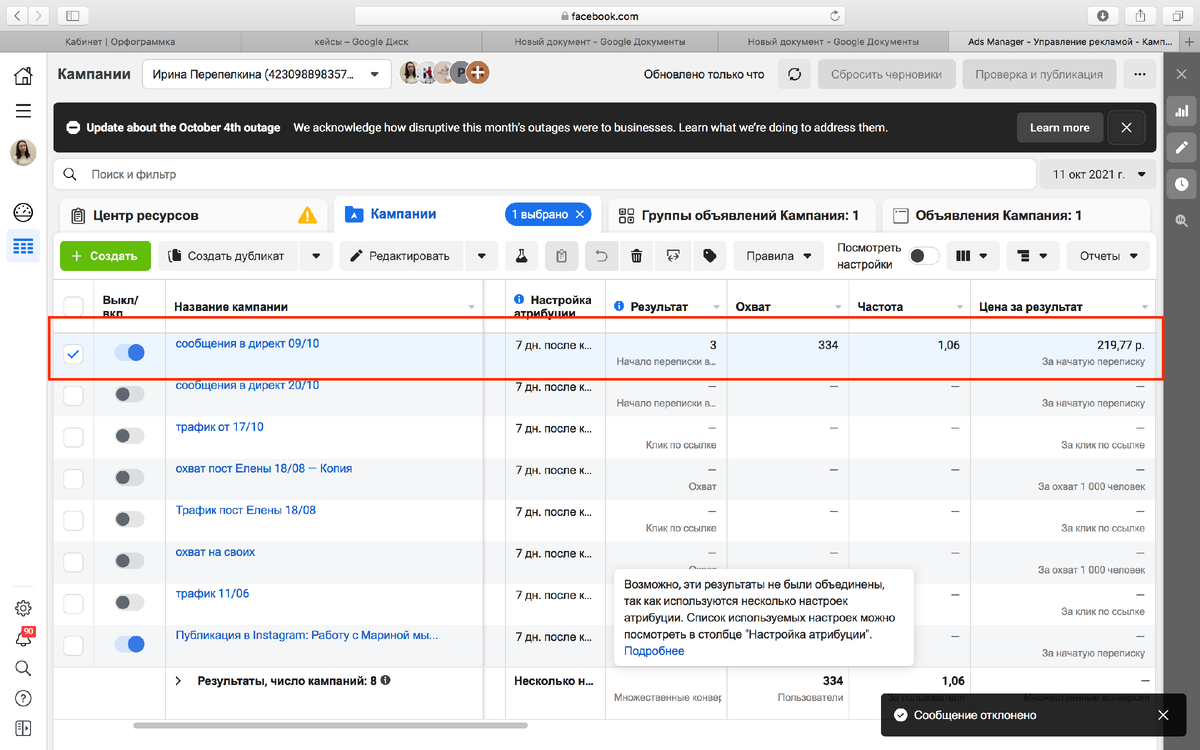Viewport: 1200px width, 750px height.
Task: Open date range 11 окт 2021 dropdown
Action: tap(1099, 174)
